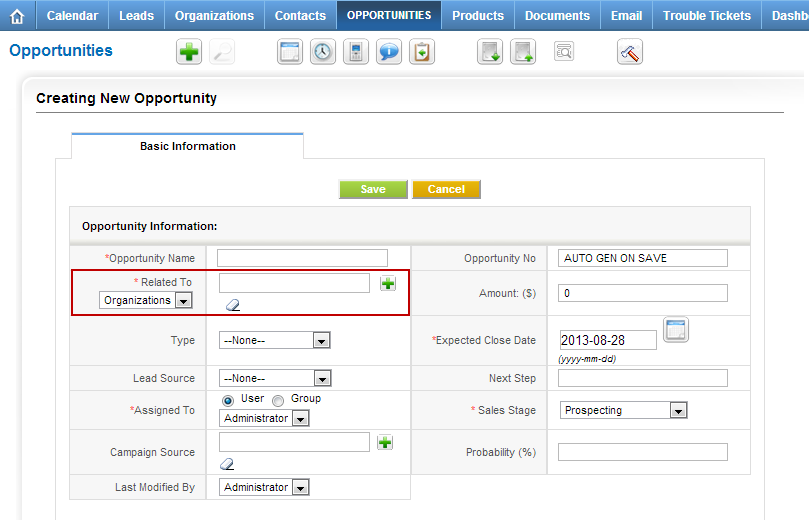809x520 pixels.
Task: Select the User radio button
Action: tap(227, 399)
